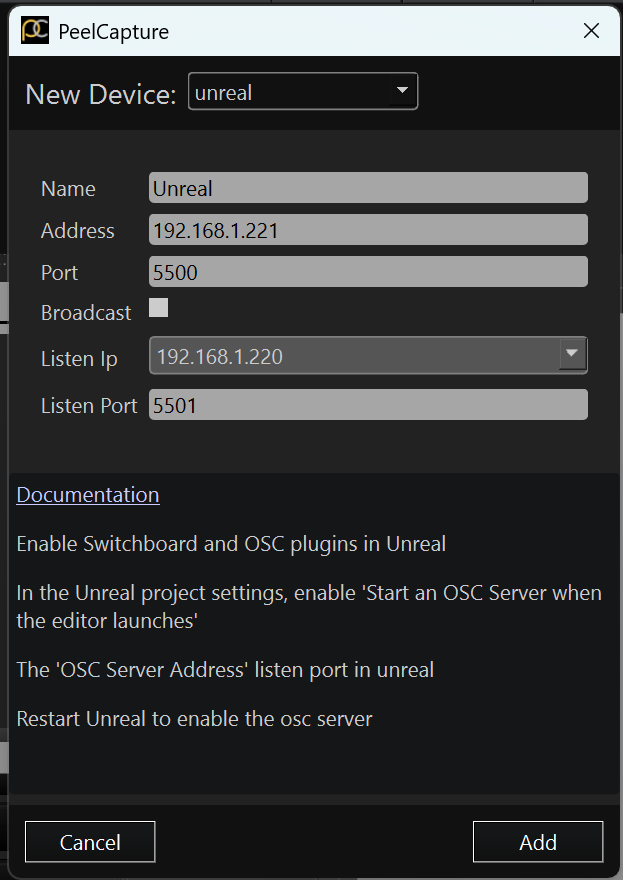Screen dimensions: 623x880
Task: Open the New Device type dropdown
Action: point(302,93)
